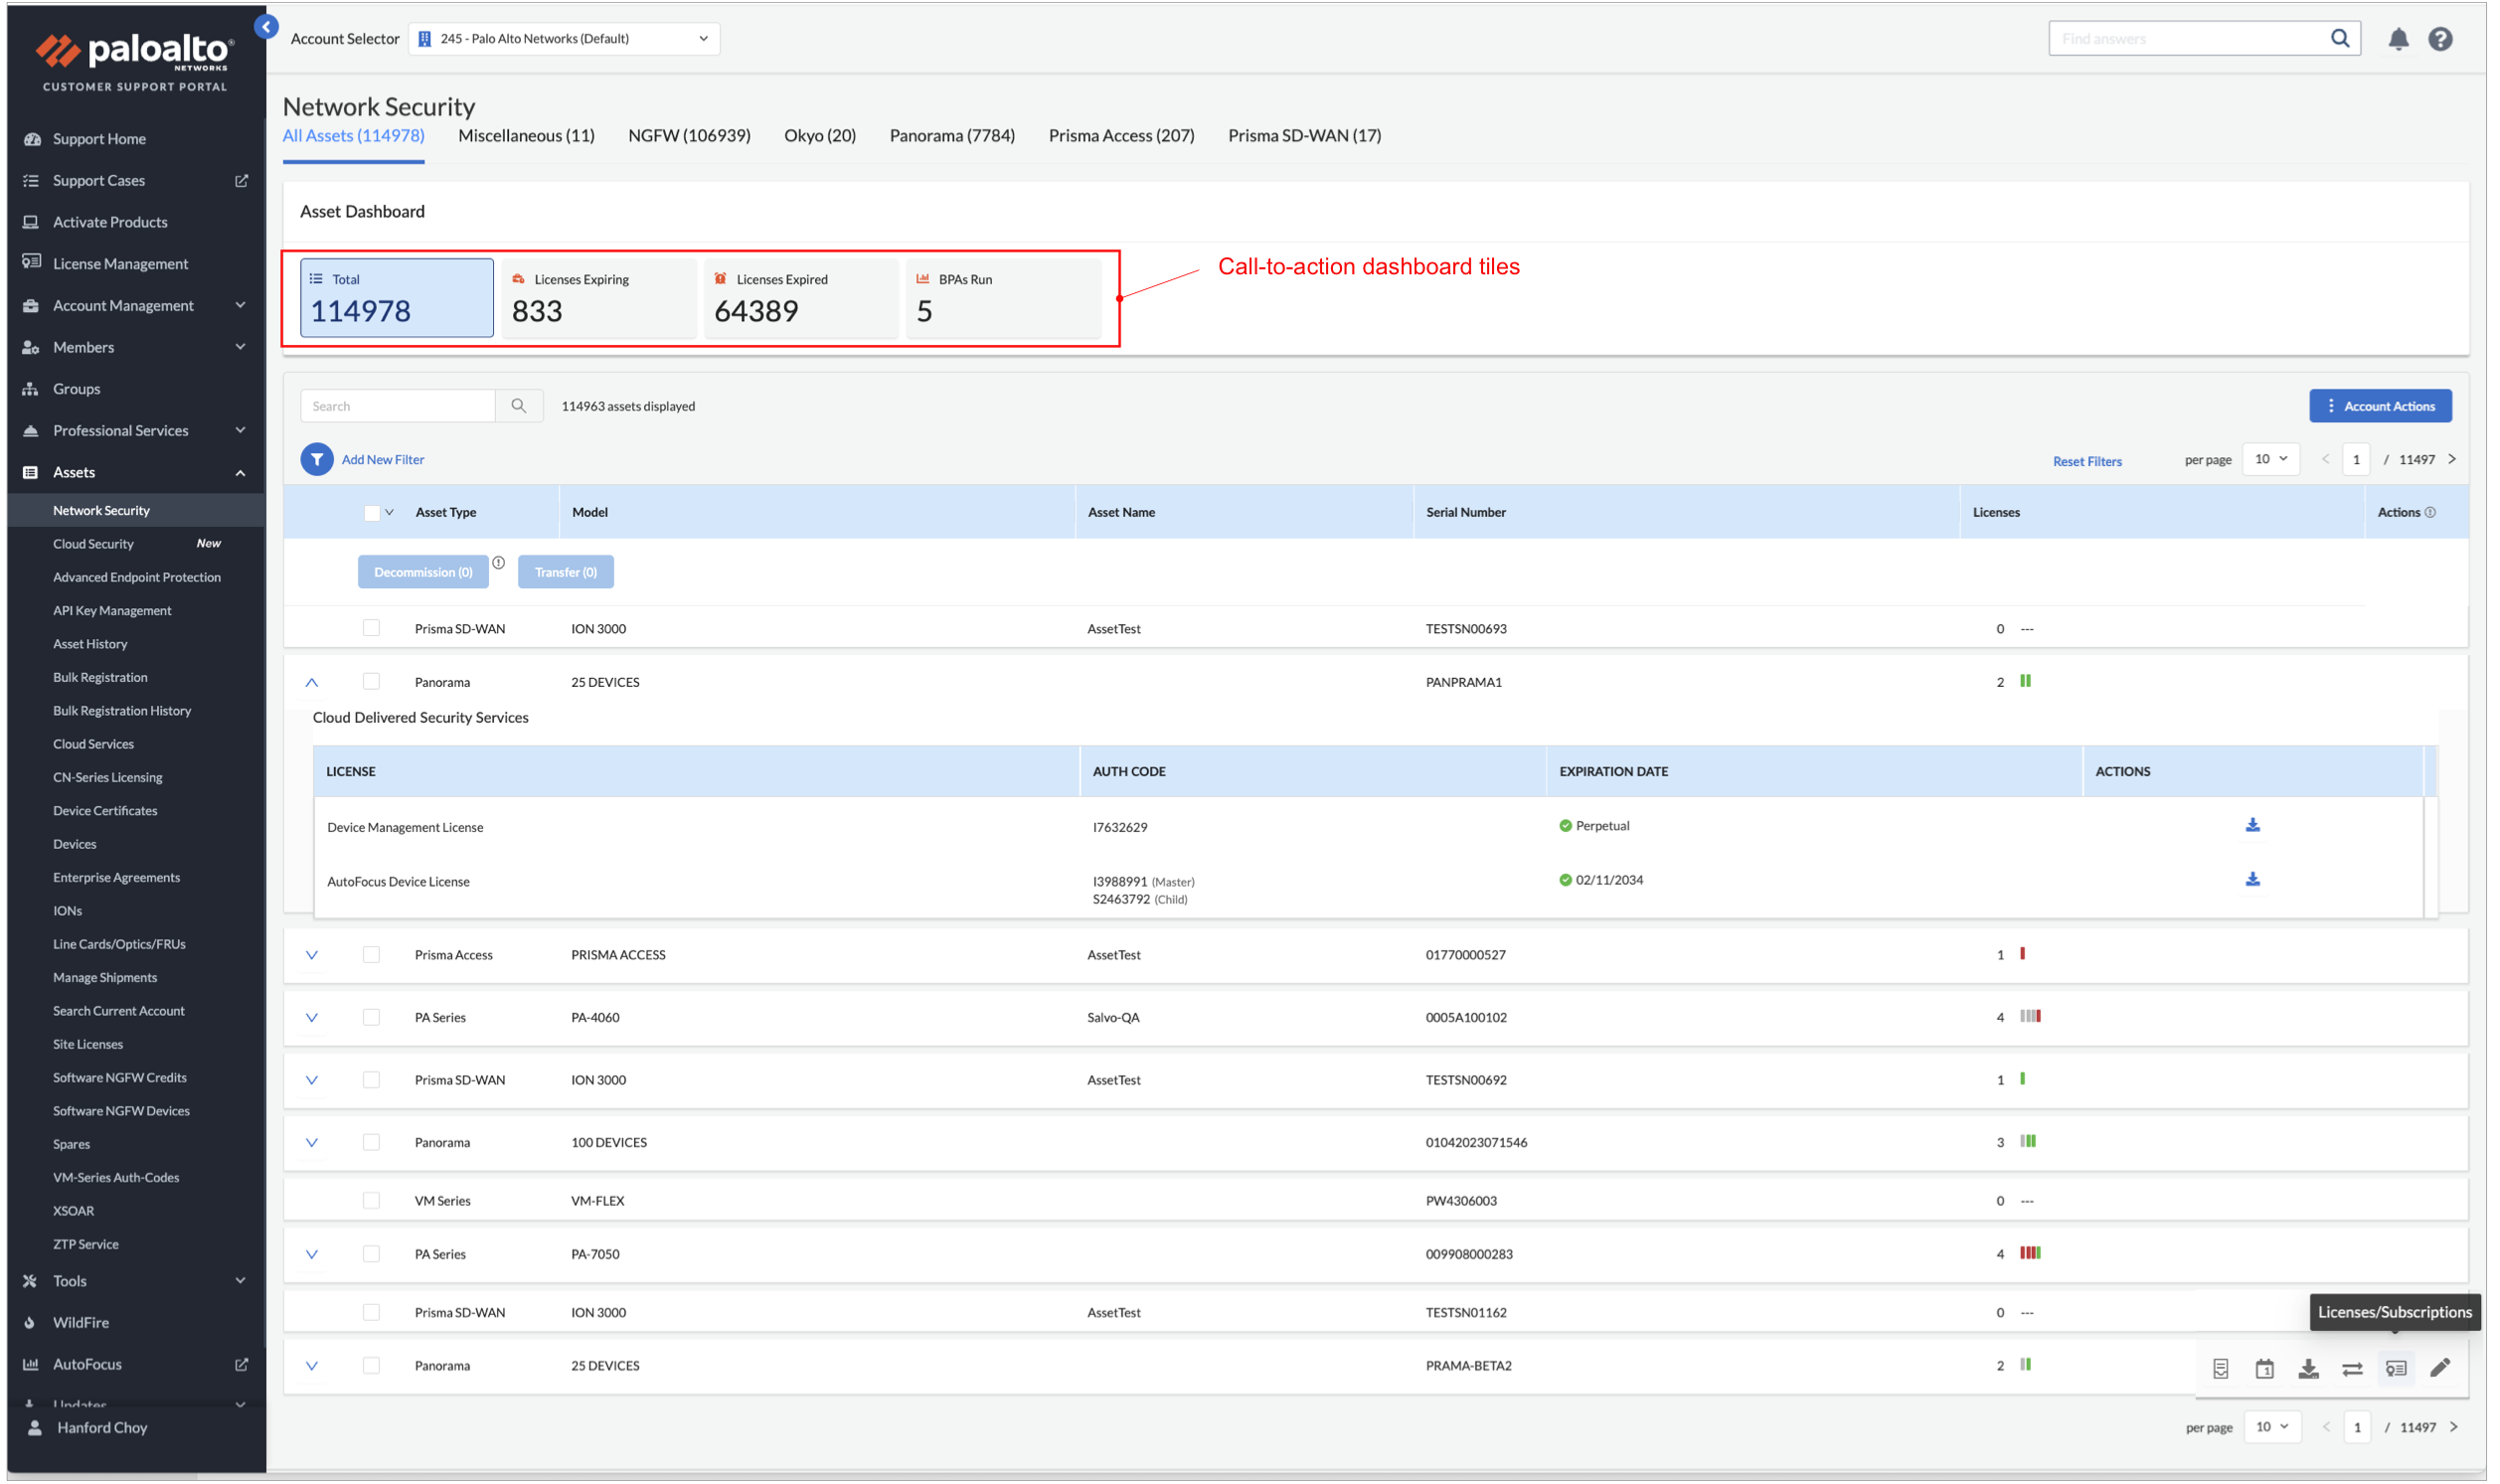Viewport: 2500px width, 1484px height.
Task: Click the blue Add New Filter funnel icon
Action: point(317,459)
